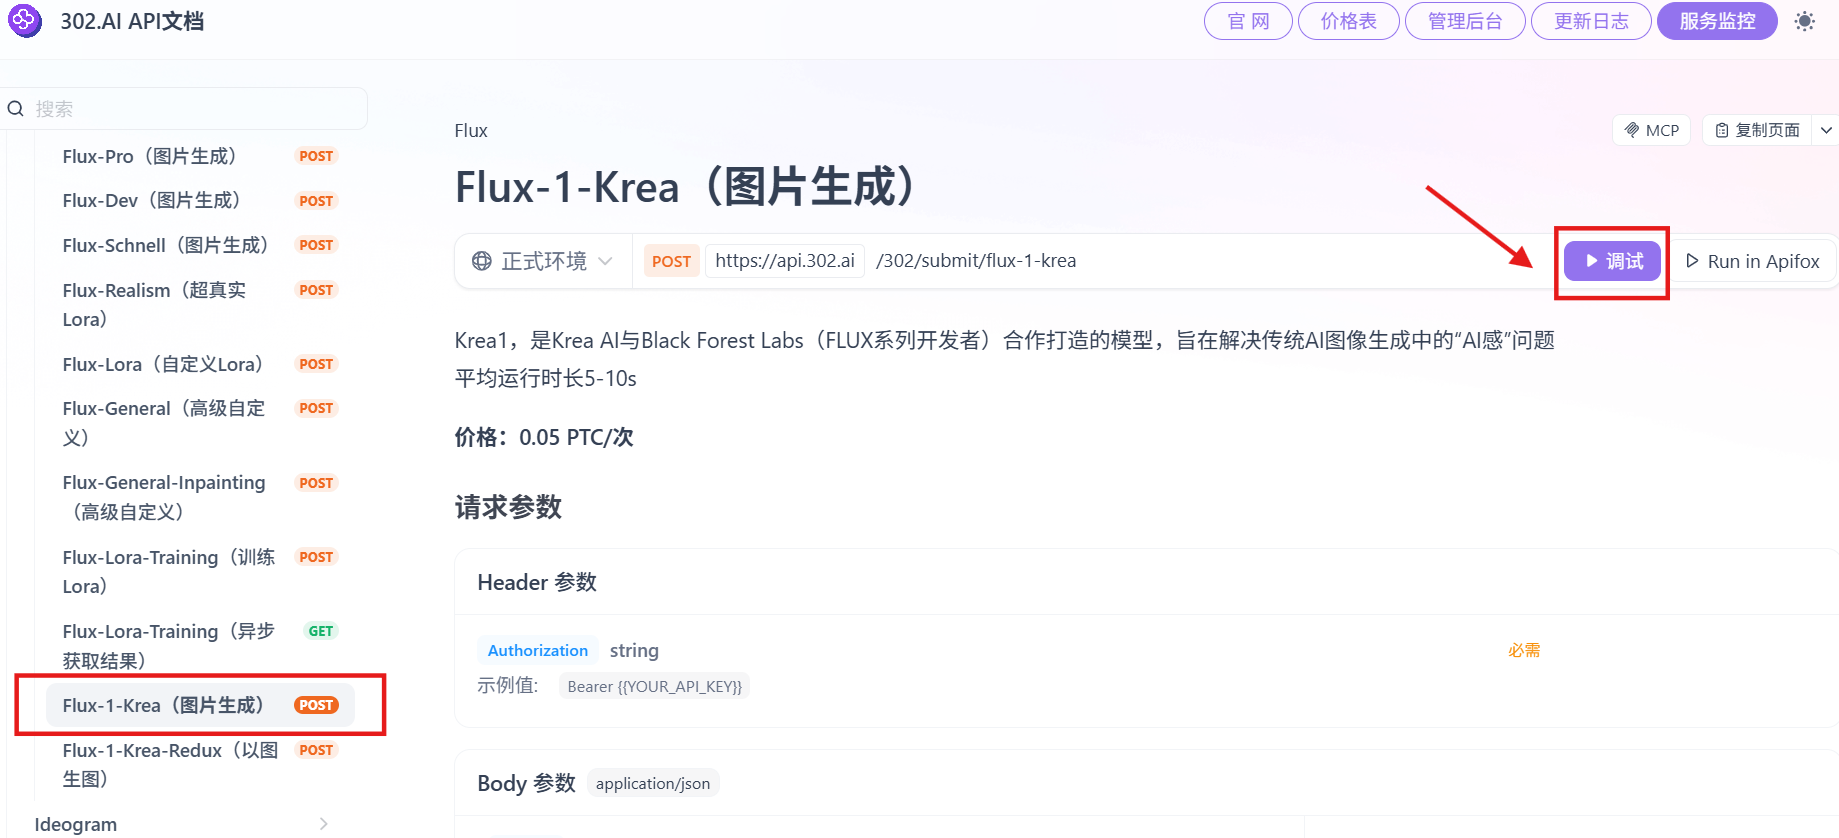Click the application/json content type tag
The height and width of the screenshot is (838, 1839).
click(653, 783)
